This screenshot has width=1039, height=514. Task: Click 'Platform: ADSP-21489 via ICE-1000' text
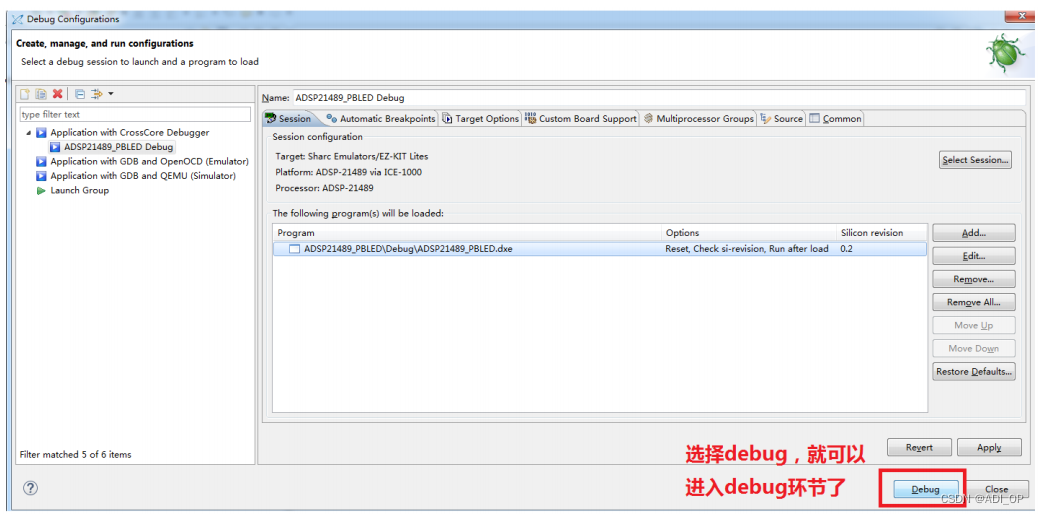coord(349,172)
